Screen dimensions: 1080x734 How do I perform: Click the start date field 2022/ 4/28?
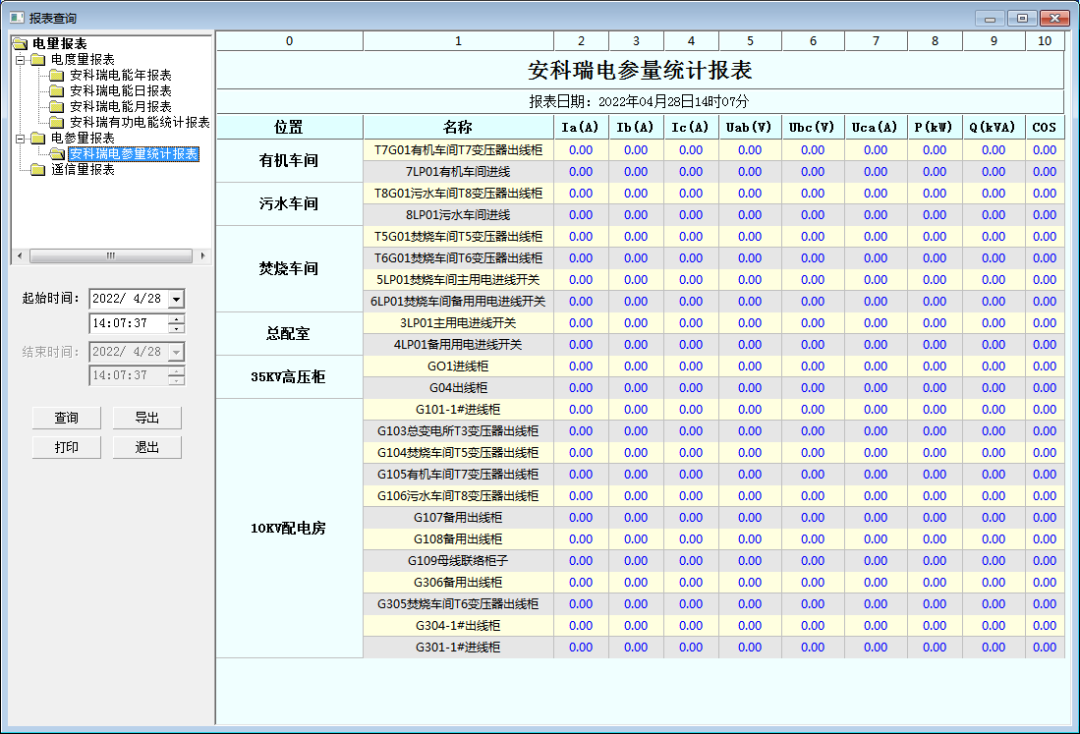point(129,299)
